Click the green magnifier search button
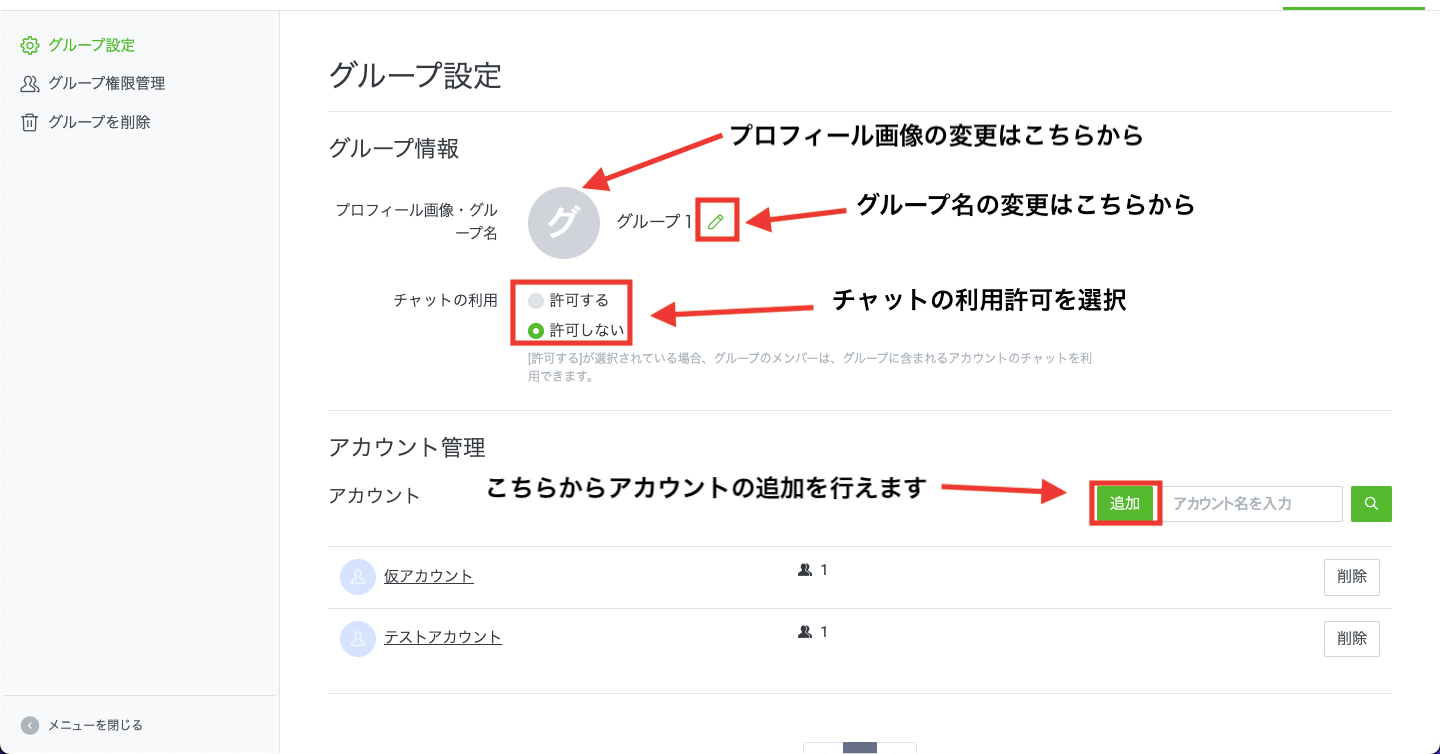1440x754 pixels. coord(1371,504)
